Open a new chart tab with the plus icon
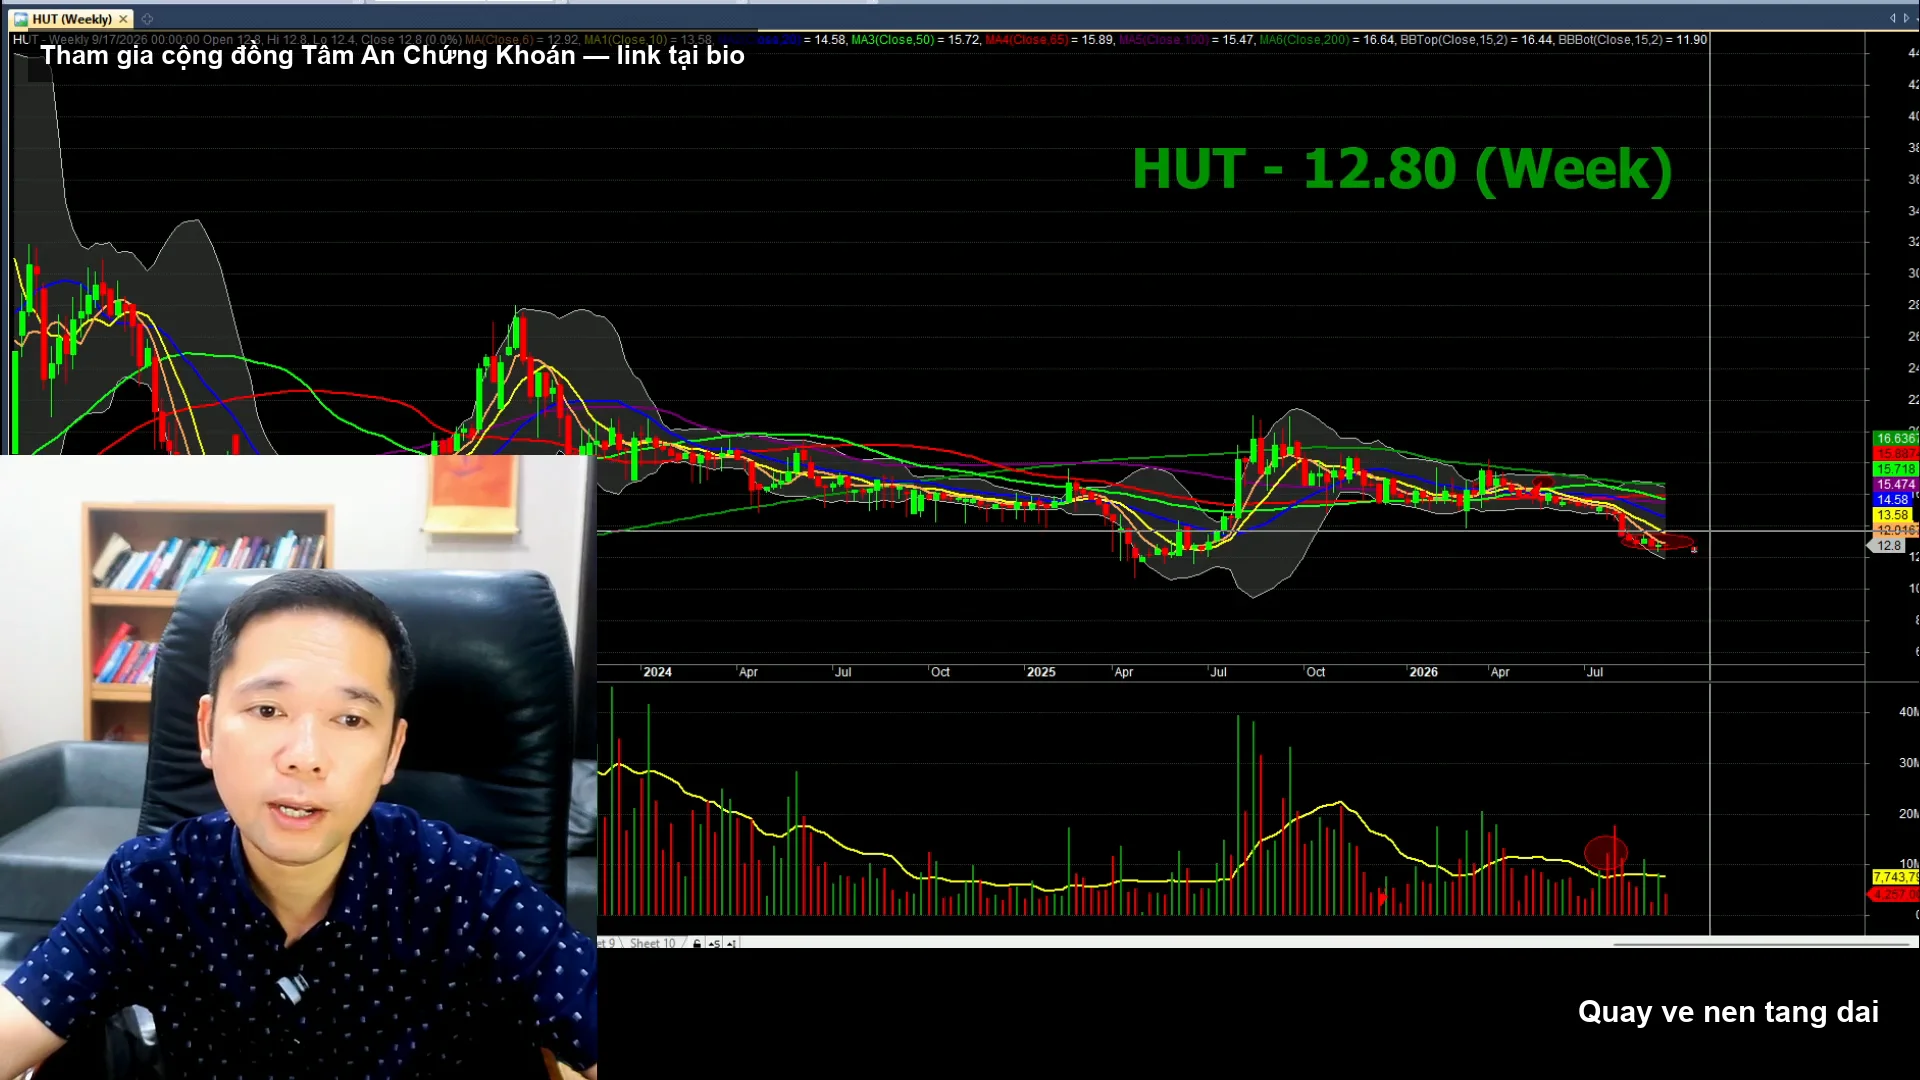1920x1080 pixels. pos(147,19)
